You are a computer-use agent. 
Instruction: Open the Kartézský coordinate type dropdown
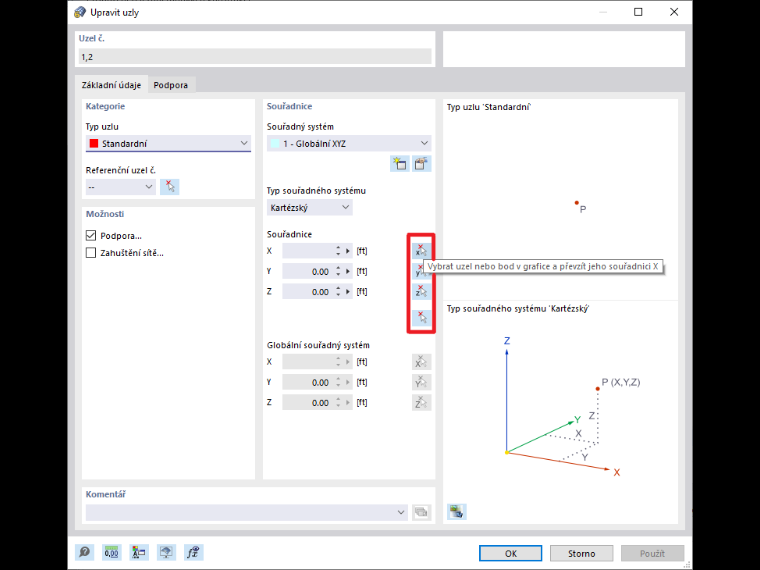[x=310, y=207]
